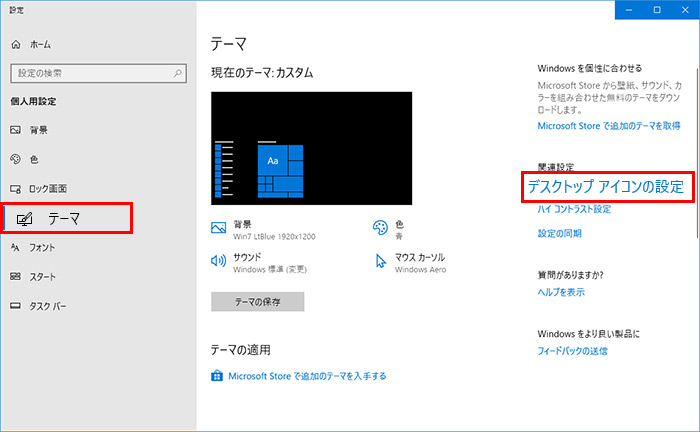Open フィードバックの送信 link
Image resolution: width=700 pixels, height=432 pixels.
click(572, 351)
